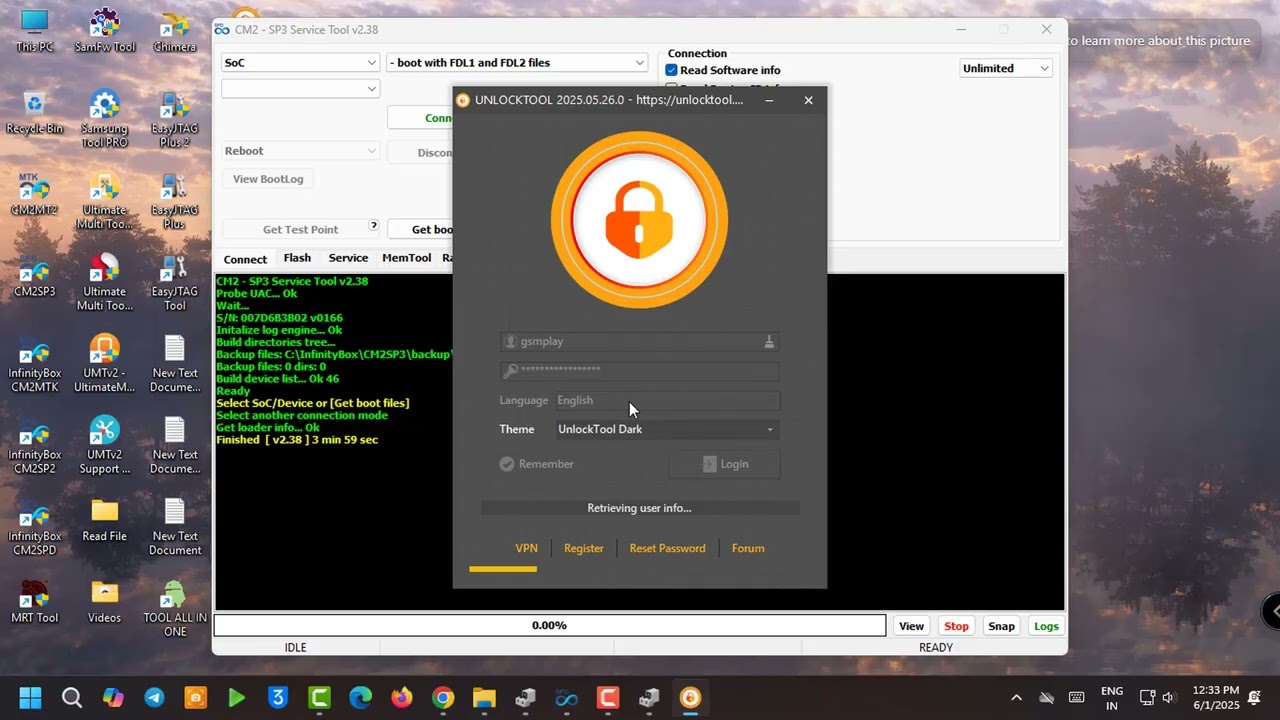
Task: Open Ultimate Multi Tool shortcut beside CM2SP3
Action: (104, 282)
